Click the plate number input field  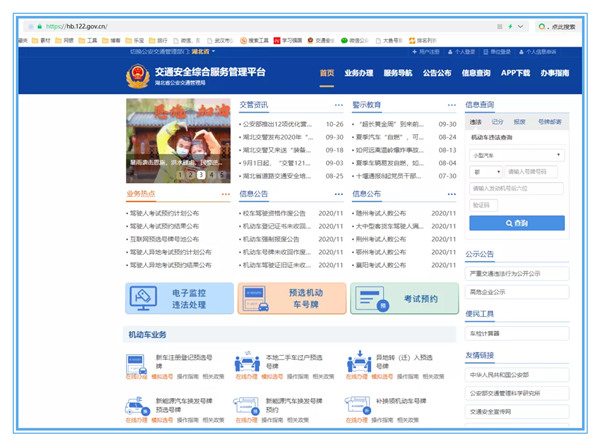point(531,172)
